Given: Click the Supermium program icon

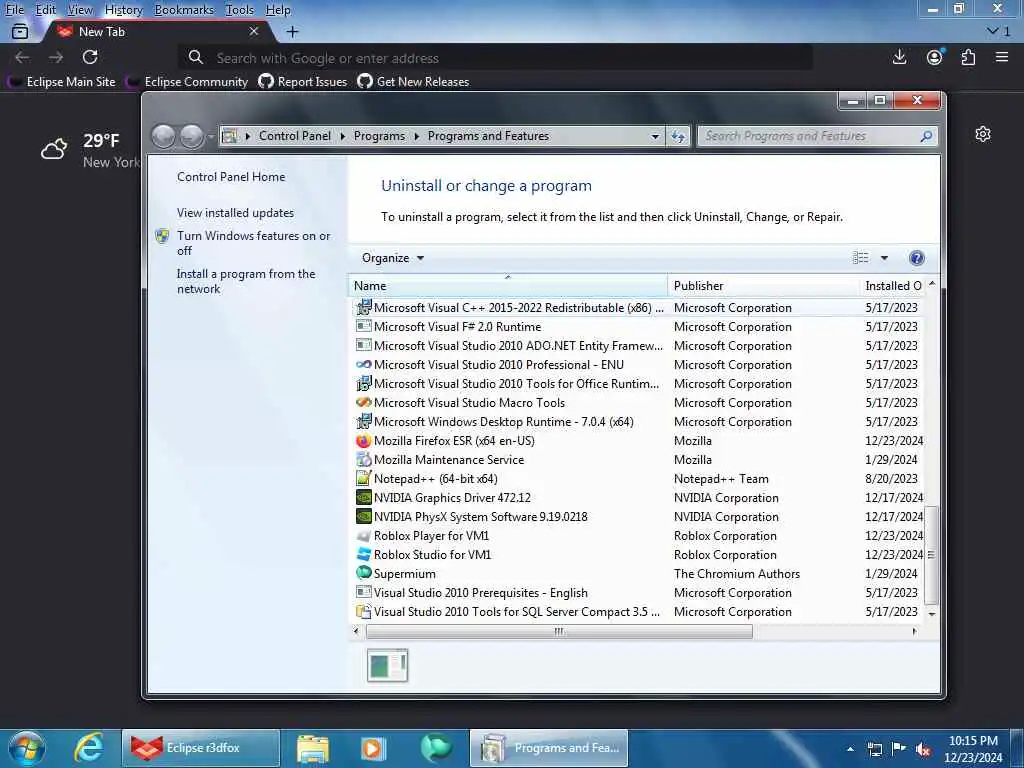Looking at the screenshot, I should pos(363,573).
